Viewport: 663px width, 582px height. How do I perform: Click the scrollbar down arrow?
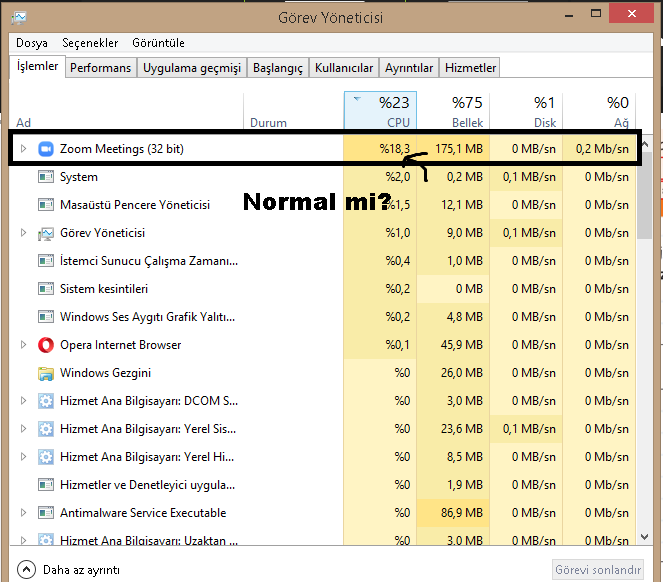pyautogui.click(x=644, y=537)
